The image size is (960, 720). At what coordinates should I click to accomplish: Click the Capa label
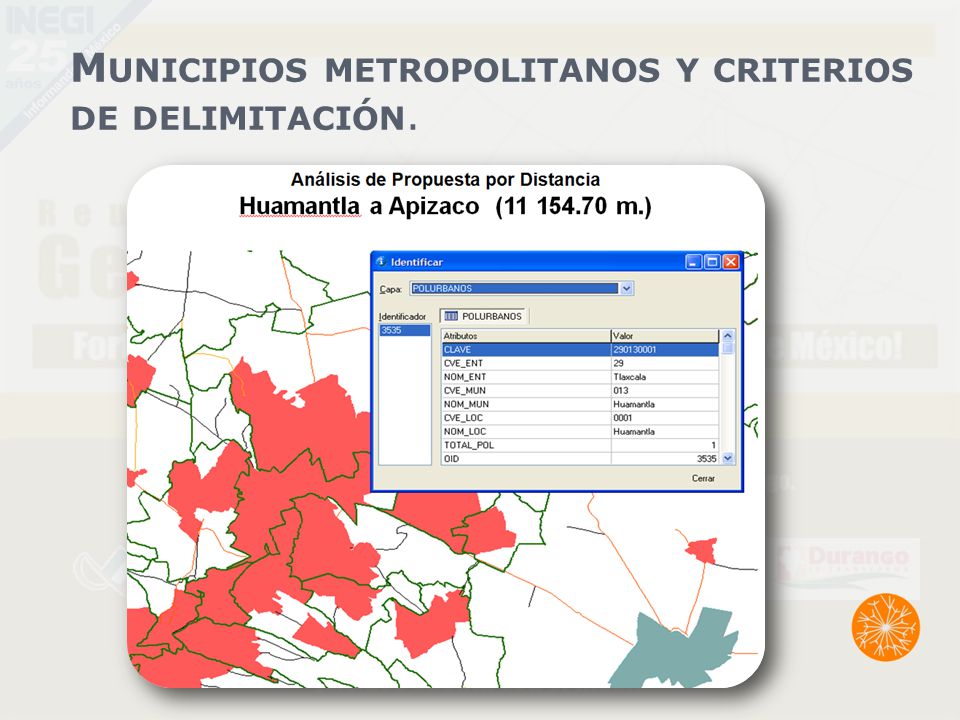pyautogui.click(x=391, y=289)
